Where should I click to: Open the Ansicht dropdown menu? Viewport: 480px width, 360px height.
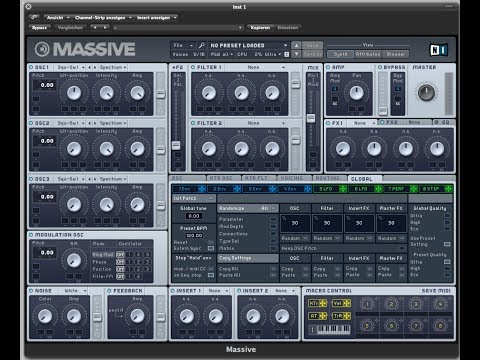tap(58, 17)
